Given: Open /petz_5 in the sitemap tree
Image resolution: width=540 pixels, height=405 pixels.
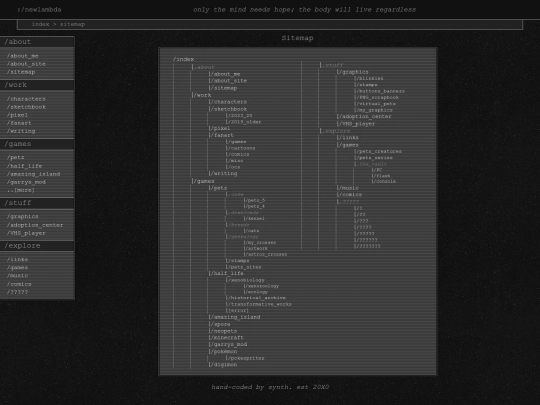Looking at the screenshot, I should pos(255,200).
